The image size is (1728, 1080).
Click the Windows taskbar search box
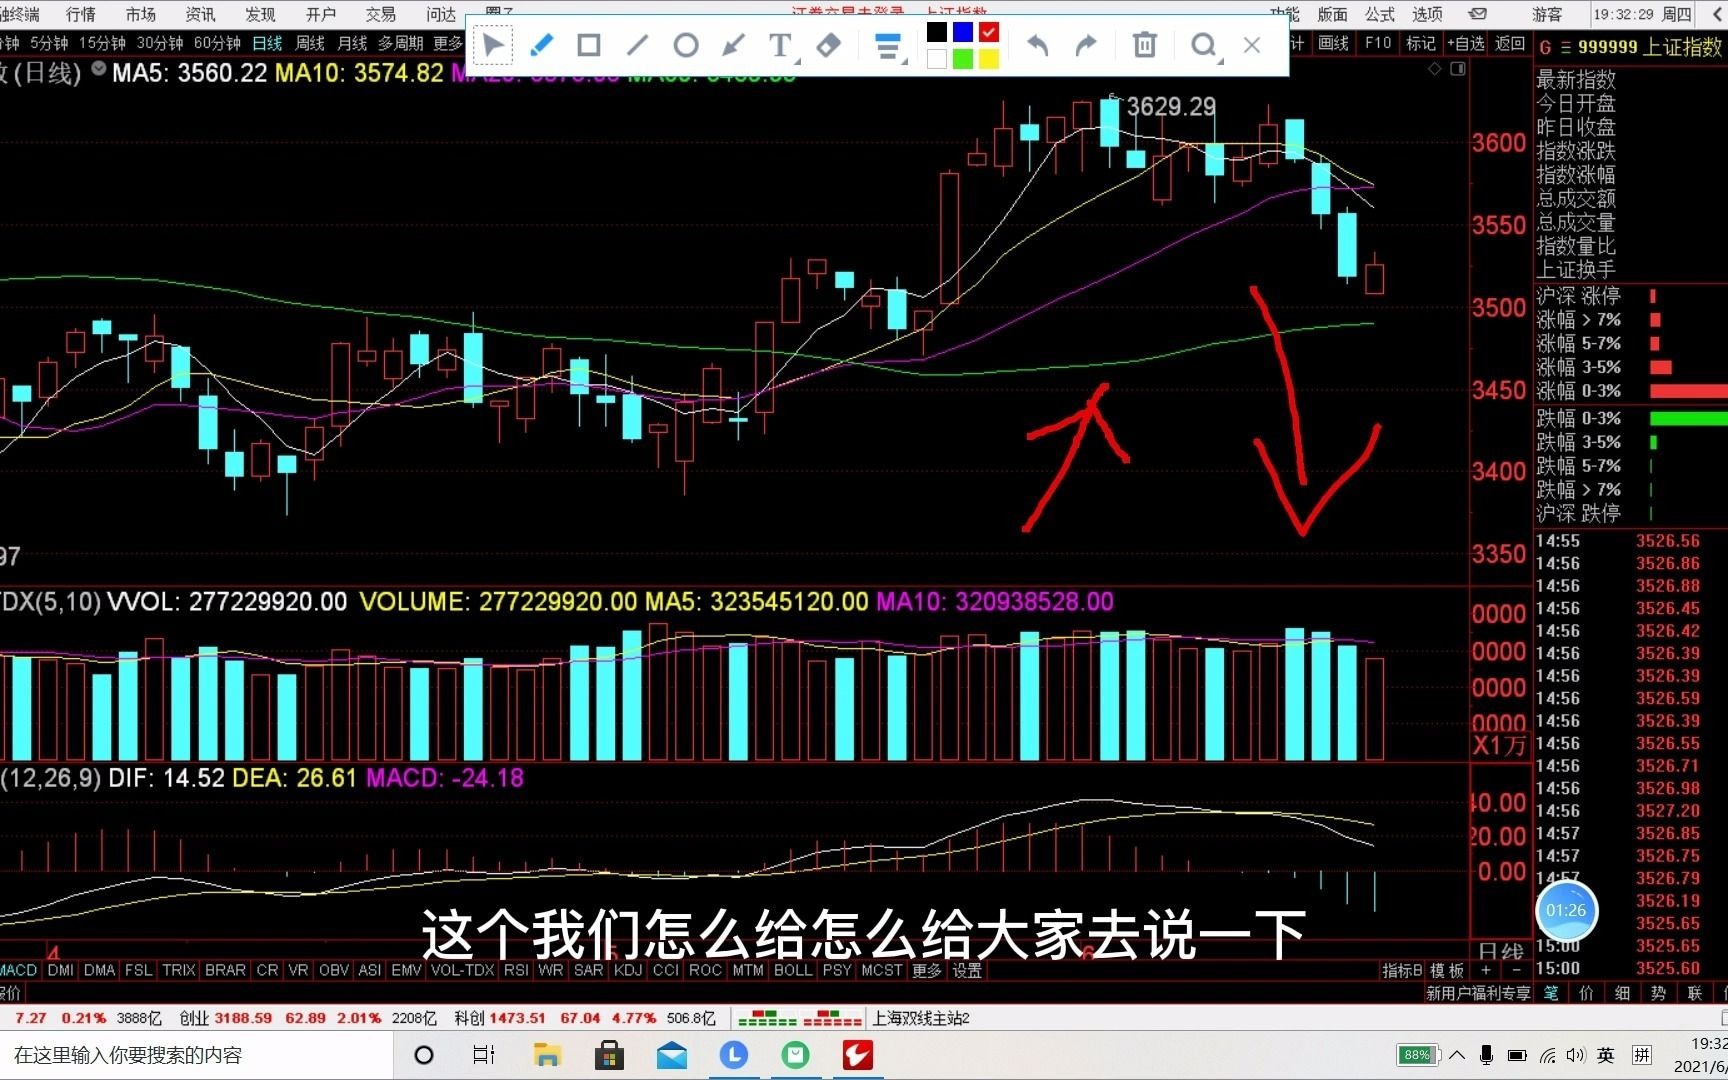(x=197, y=1055)
